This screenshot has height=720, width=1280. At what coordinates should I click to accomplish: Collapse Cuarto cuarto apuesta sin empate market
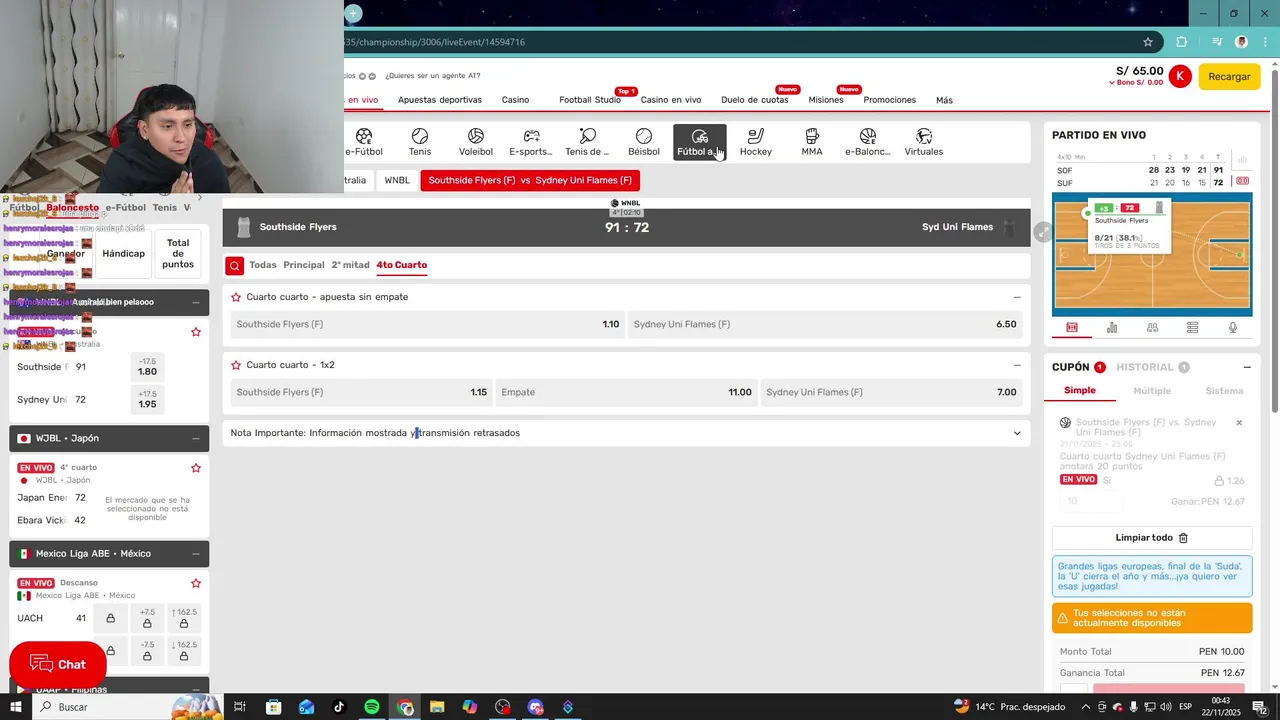pos(1017,297)
